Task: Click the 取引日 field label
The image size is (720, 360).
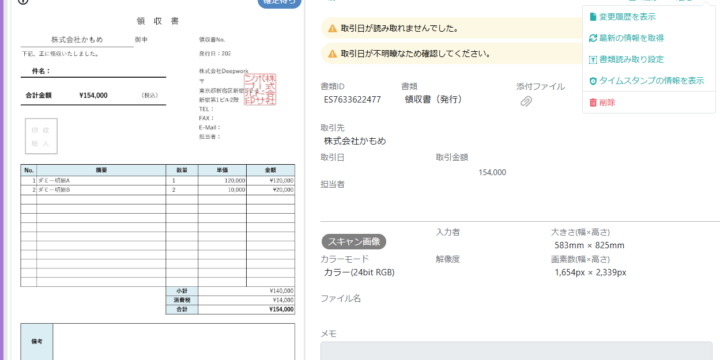Action: 332,158
